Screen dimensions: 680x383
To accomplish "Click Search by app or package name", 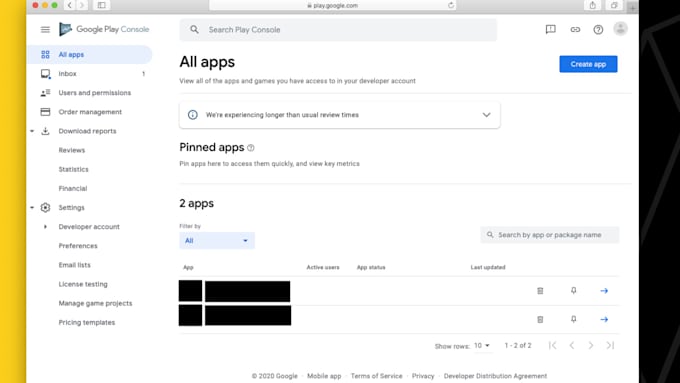I will click(x=549, y=235).
